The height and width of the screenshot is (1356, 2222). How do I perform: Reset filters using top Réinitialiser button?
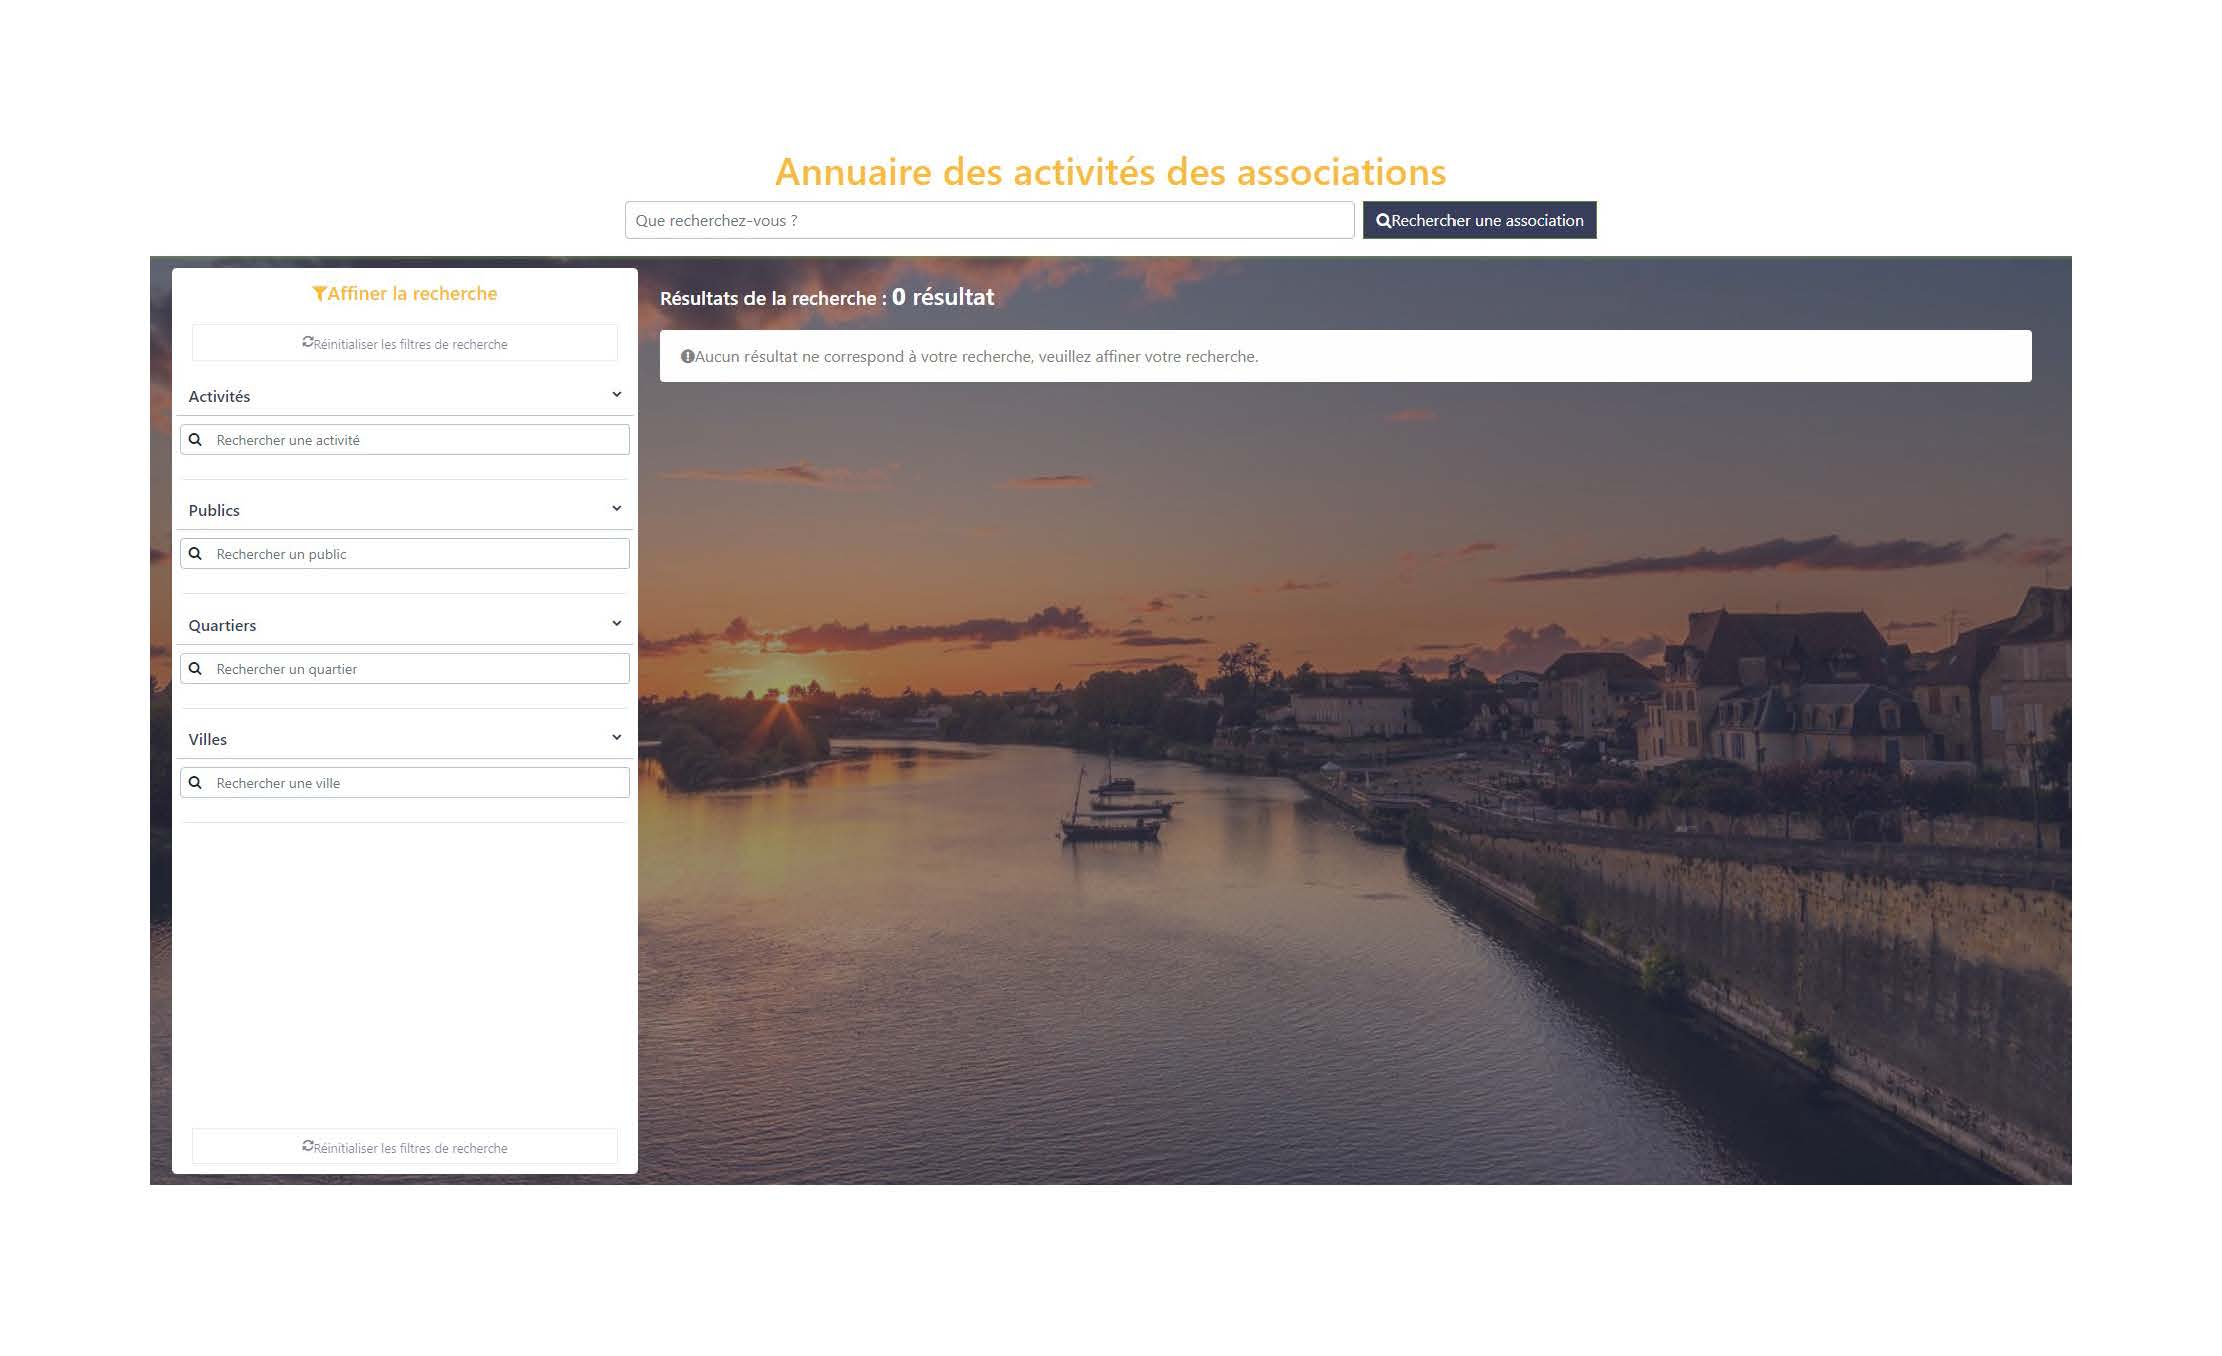(x=405, y=343)
